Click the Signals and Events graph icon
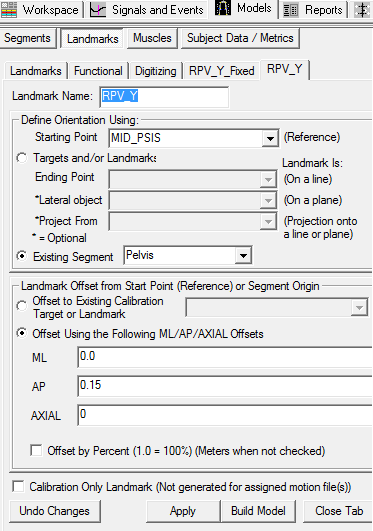Screen dimensions: 373x531 click(x=98, y=10)
